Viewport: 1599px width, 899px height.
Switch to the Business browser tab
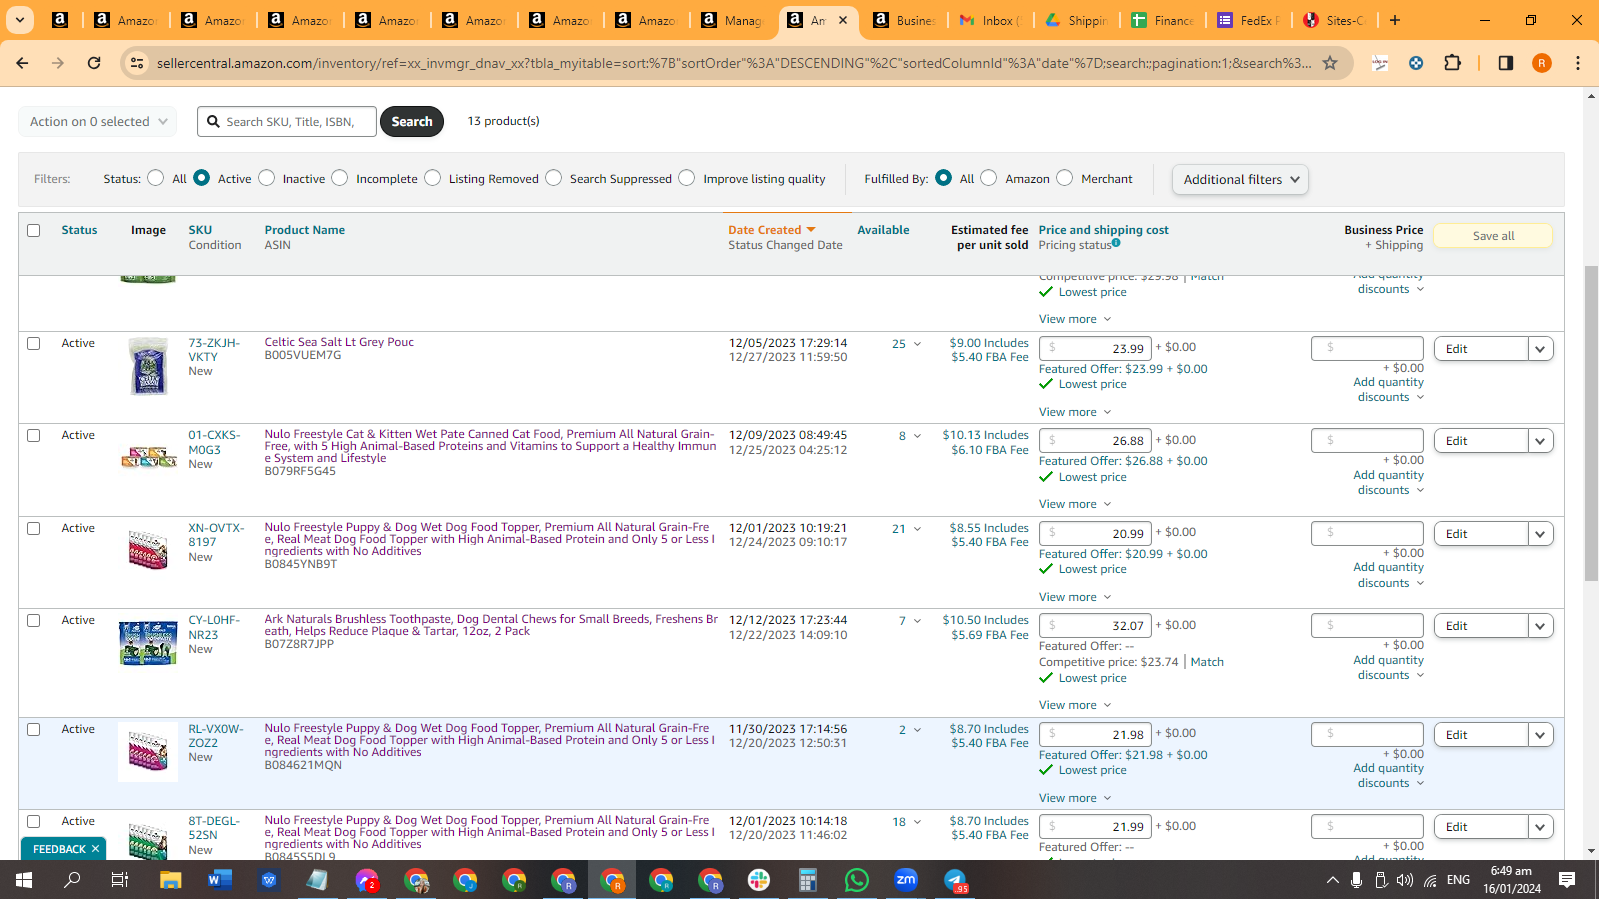pos(903,20)
